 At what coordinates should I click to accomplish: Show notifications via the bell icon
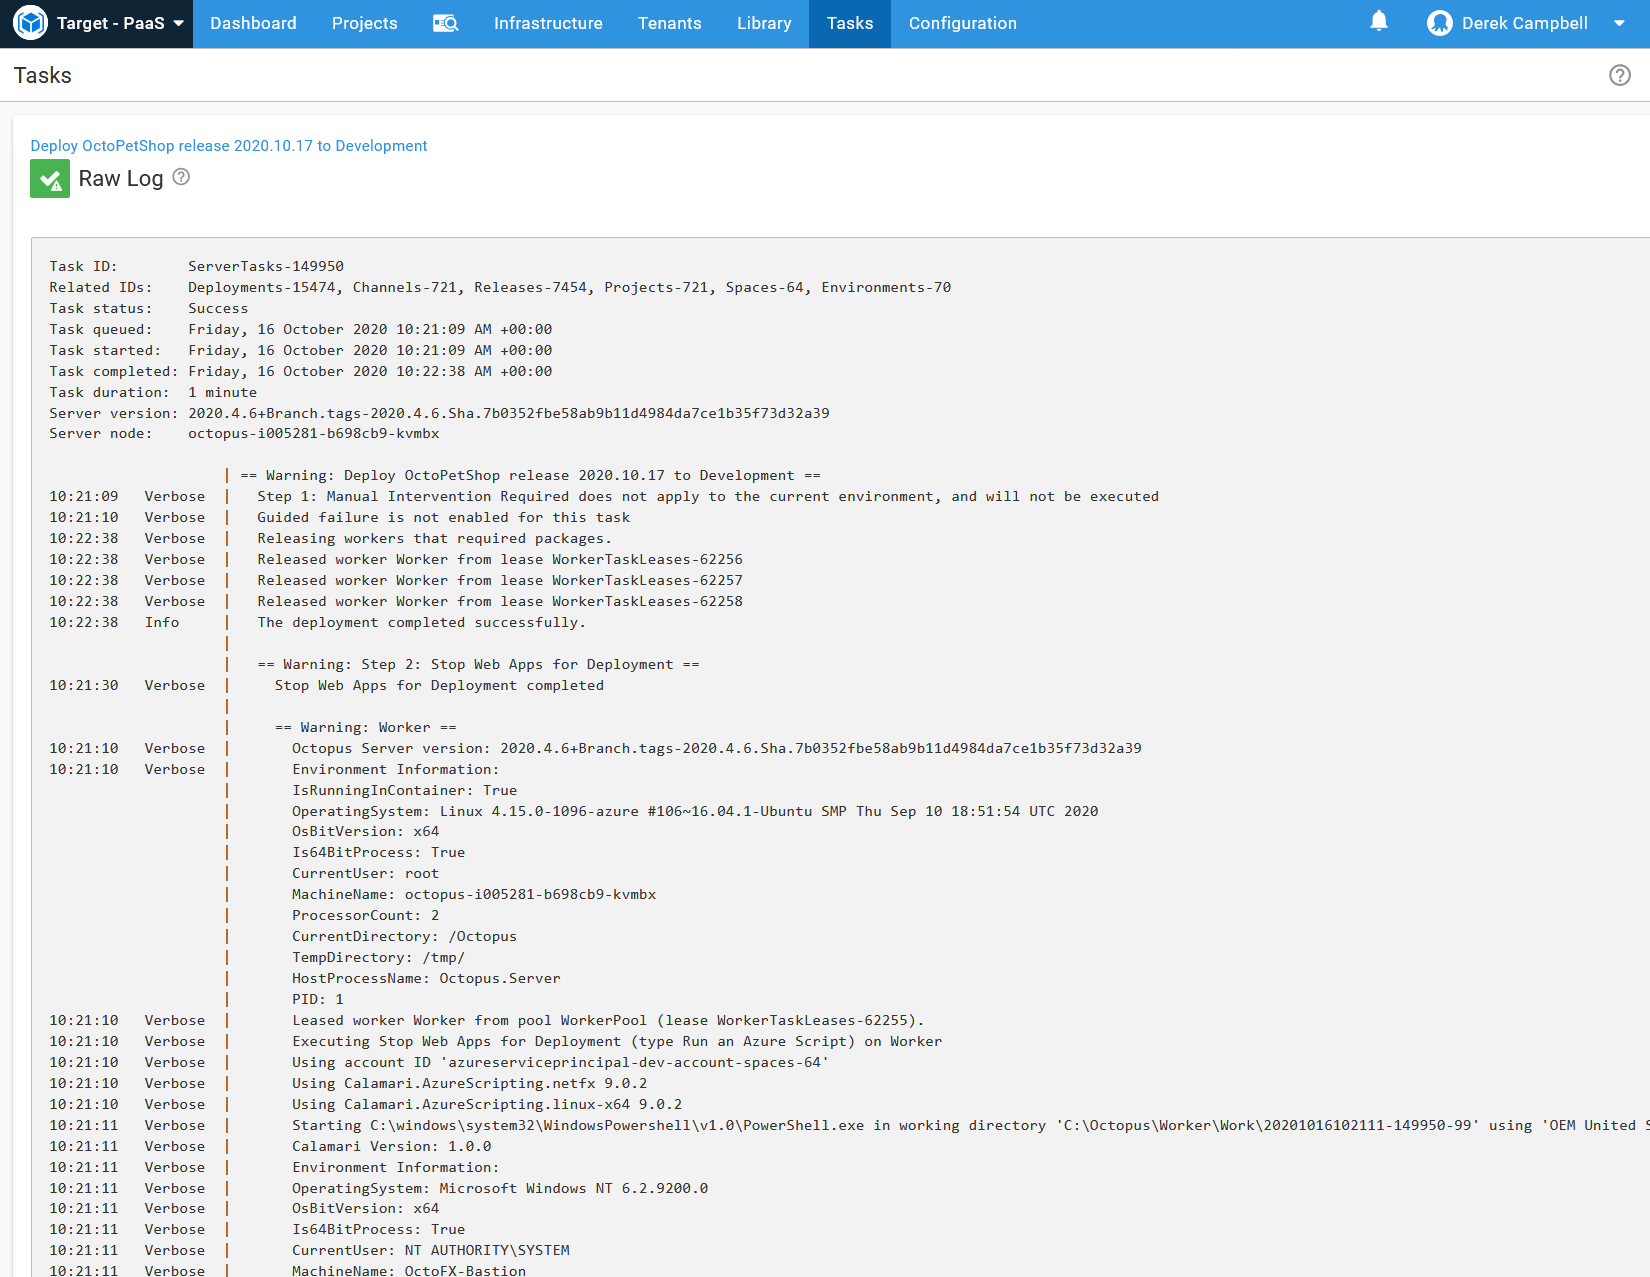tap(1379, 21)
